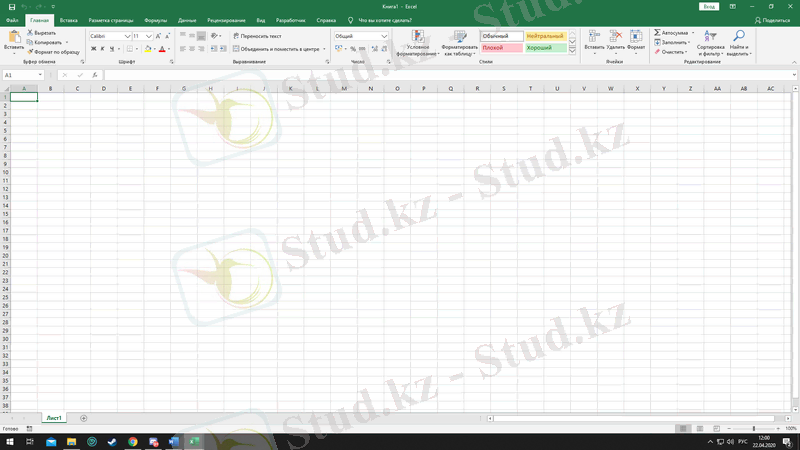This screenshot has width=800, height=450.
Task: Click the Вставить paste icon in the clipboard group
Action: [14, 37]
